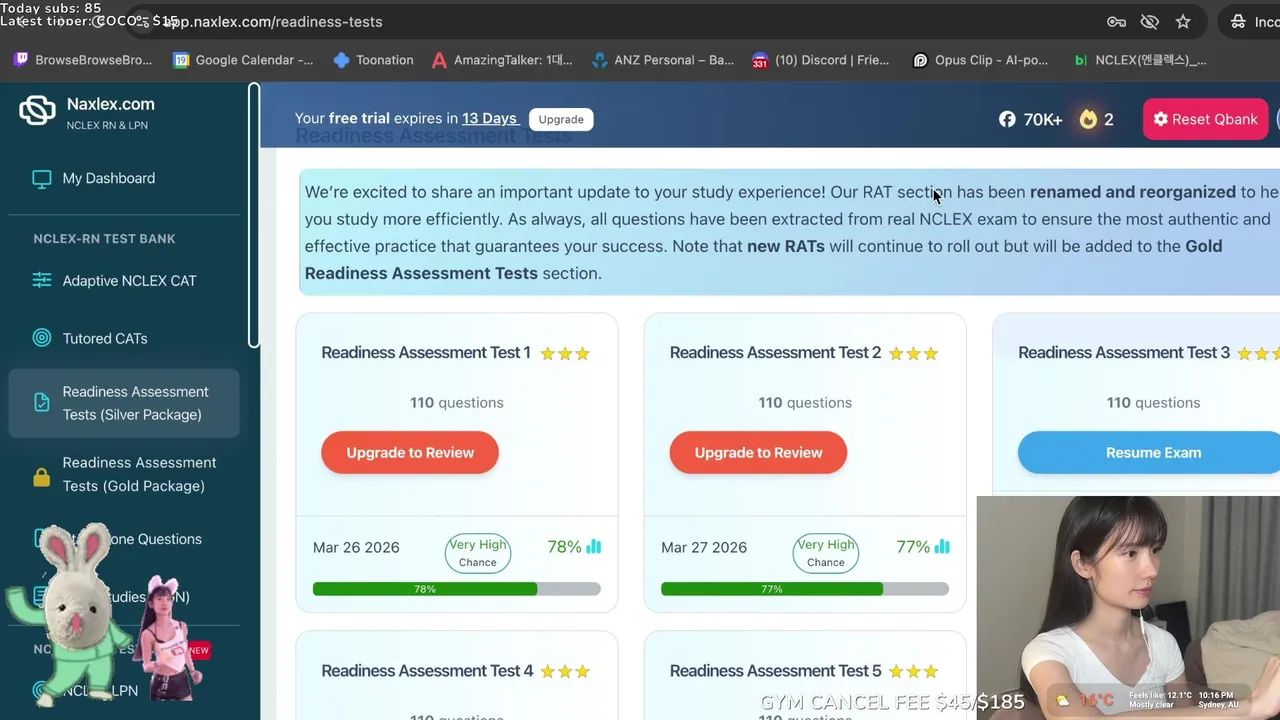Open Toonation bookmark

pos(373,60)
